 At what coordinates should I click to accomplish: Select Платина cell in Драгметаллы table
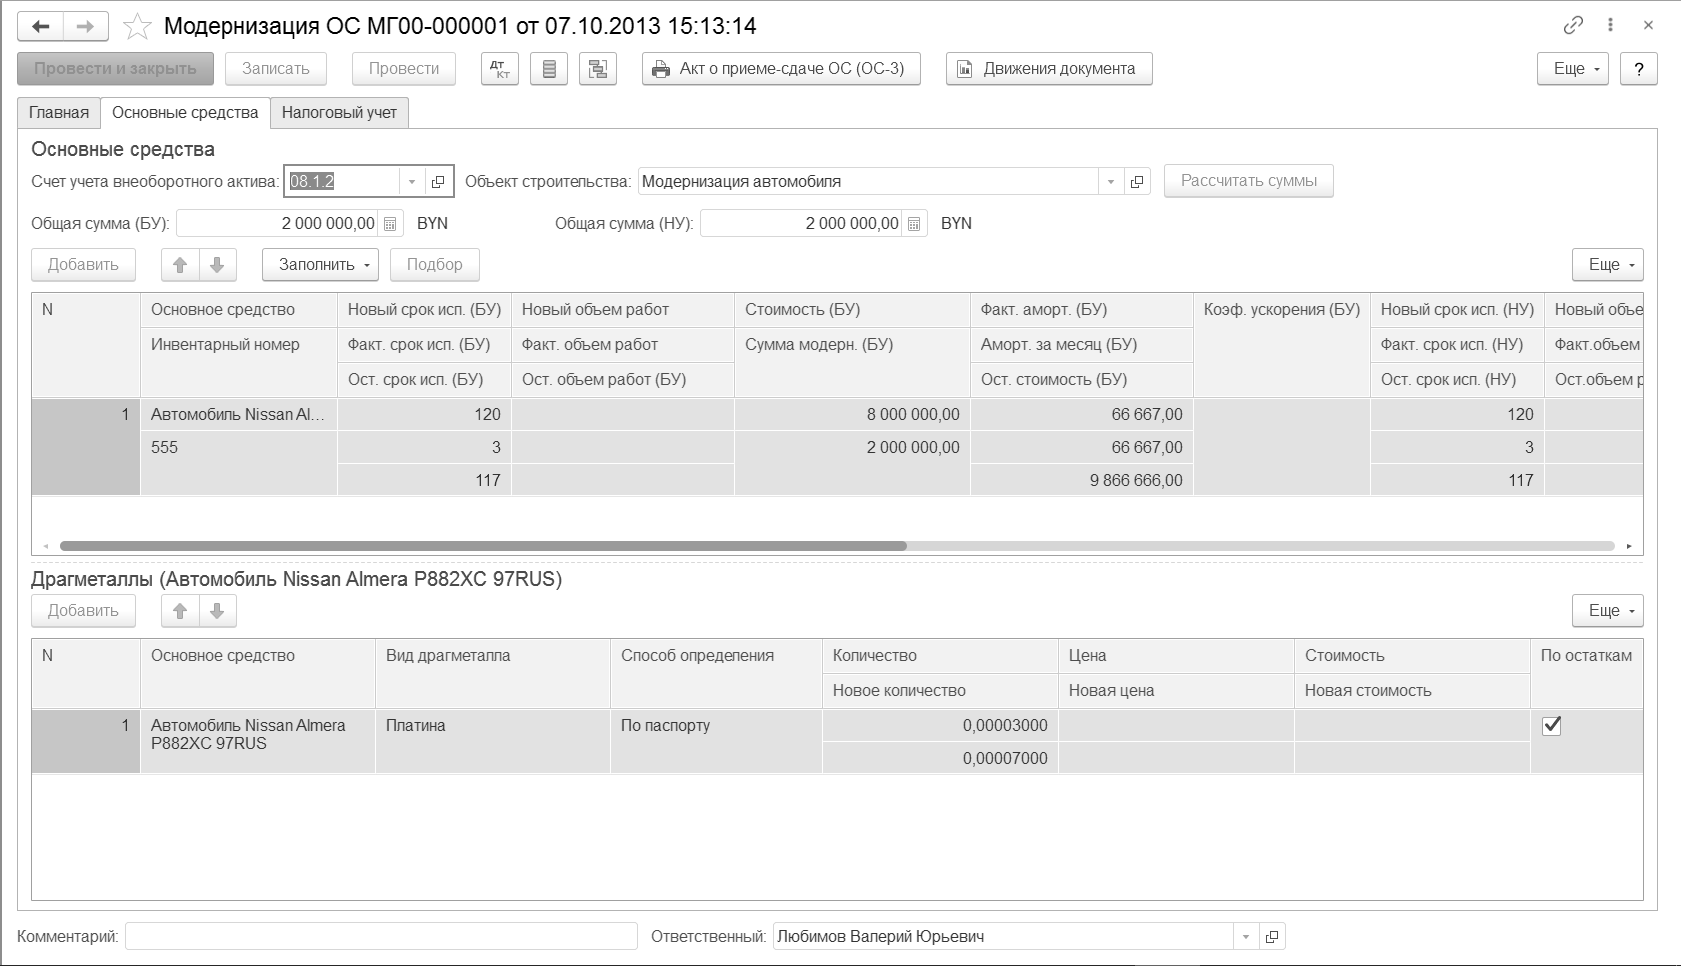click(x=493, y=742)
